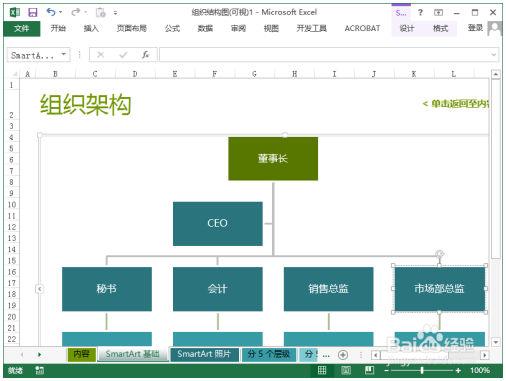Add a new sheet with plus icon
The height and width of the screenshot is (381, 506).
point(343,355)
